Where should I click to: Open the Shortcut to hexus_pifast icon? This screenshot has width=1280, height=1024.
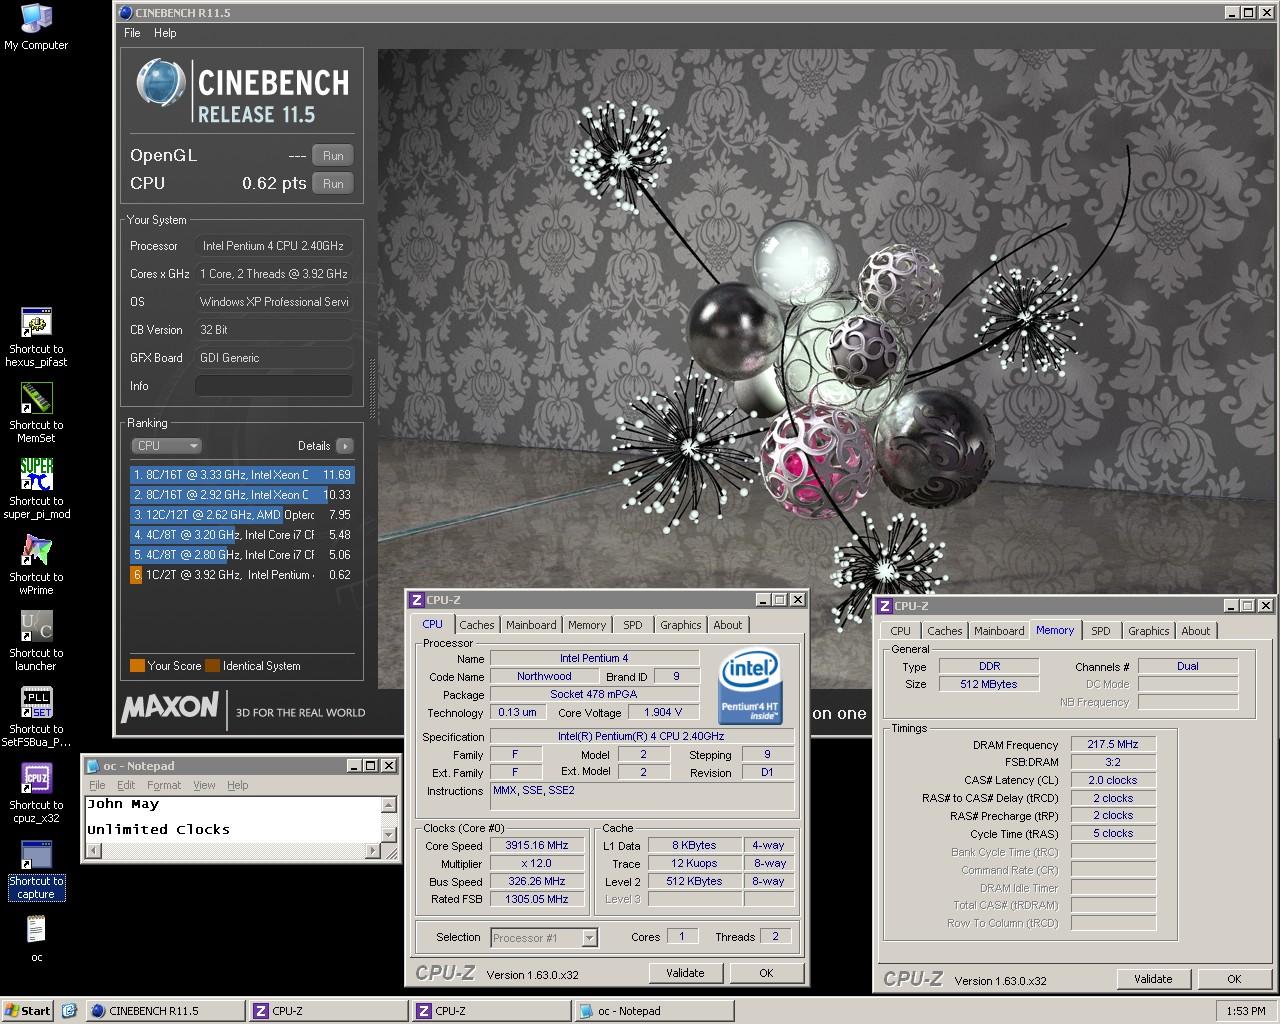click(36, 337)
